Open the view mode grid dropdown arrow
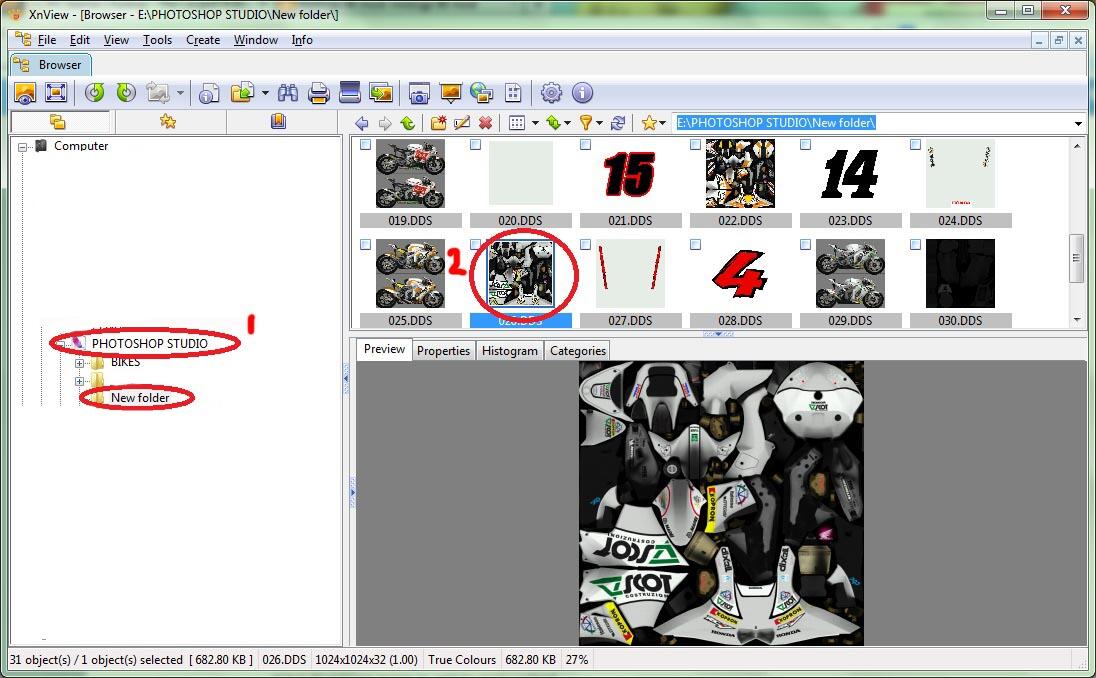1096x678 pixels. [535, 124]
